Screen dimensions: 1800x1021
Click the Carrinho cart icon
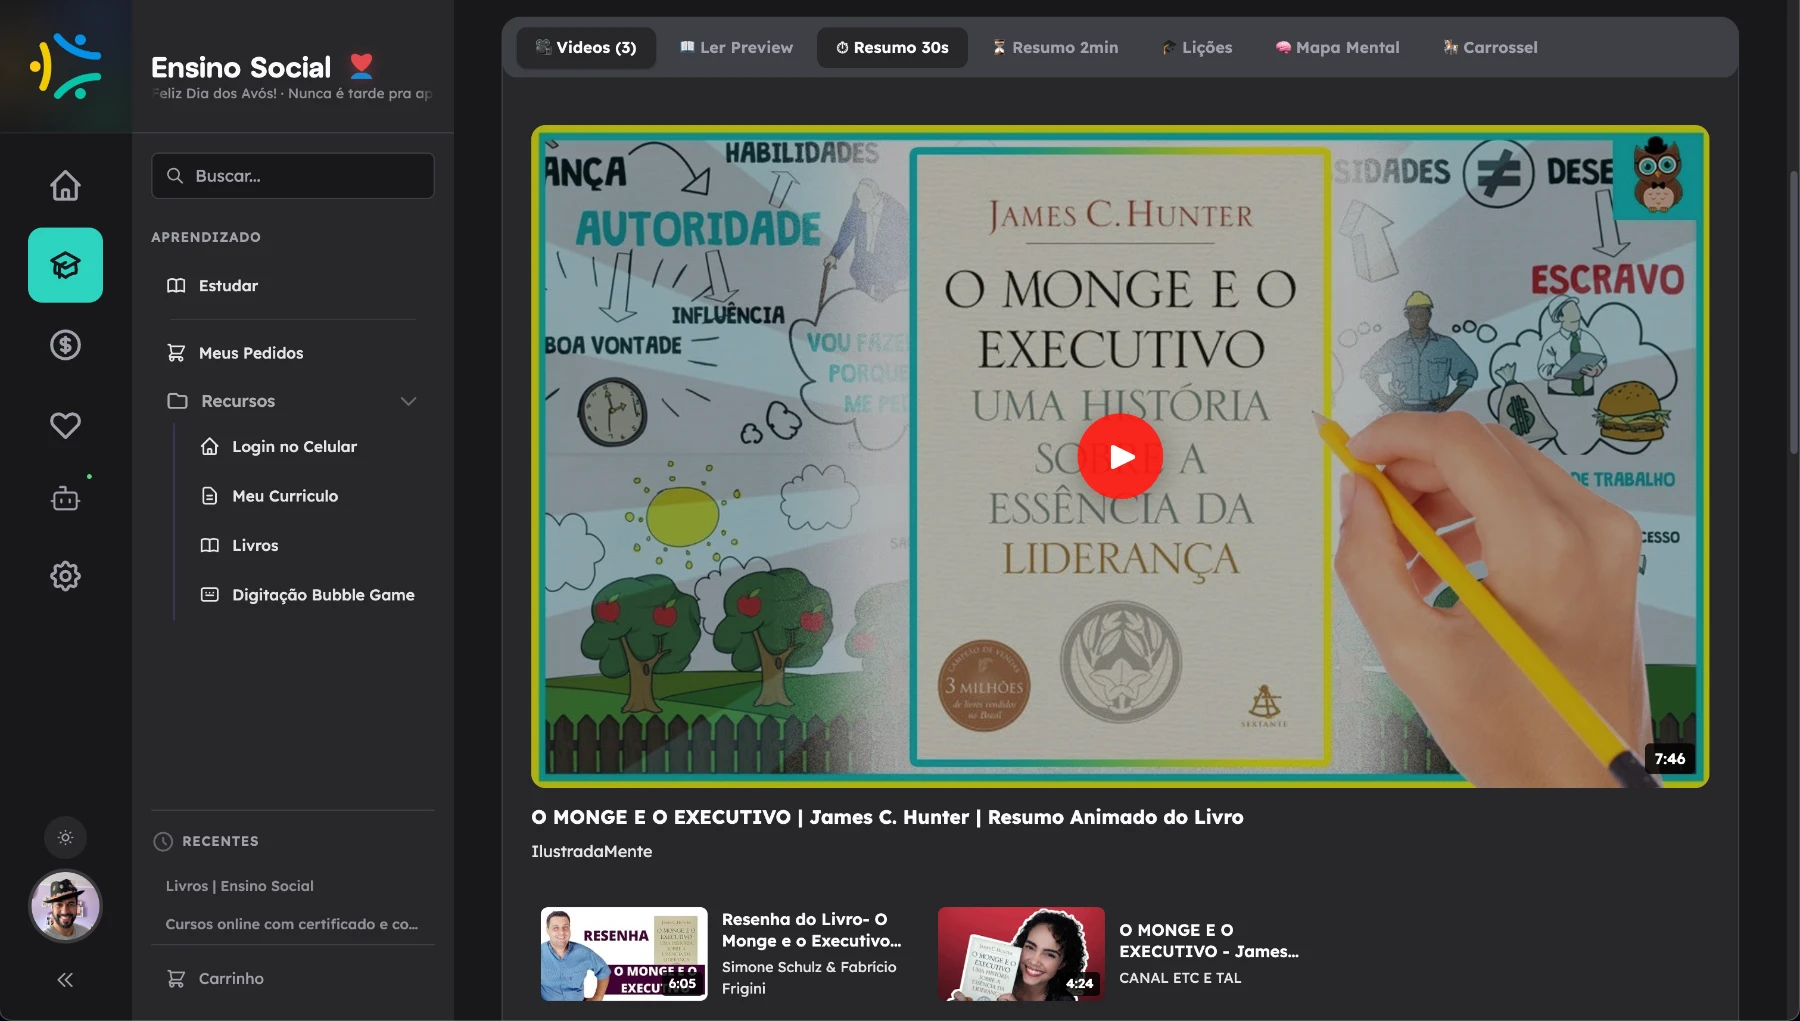point(176,978)
